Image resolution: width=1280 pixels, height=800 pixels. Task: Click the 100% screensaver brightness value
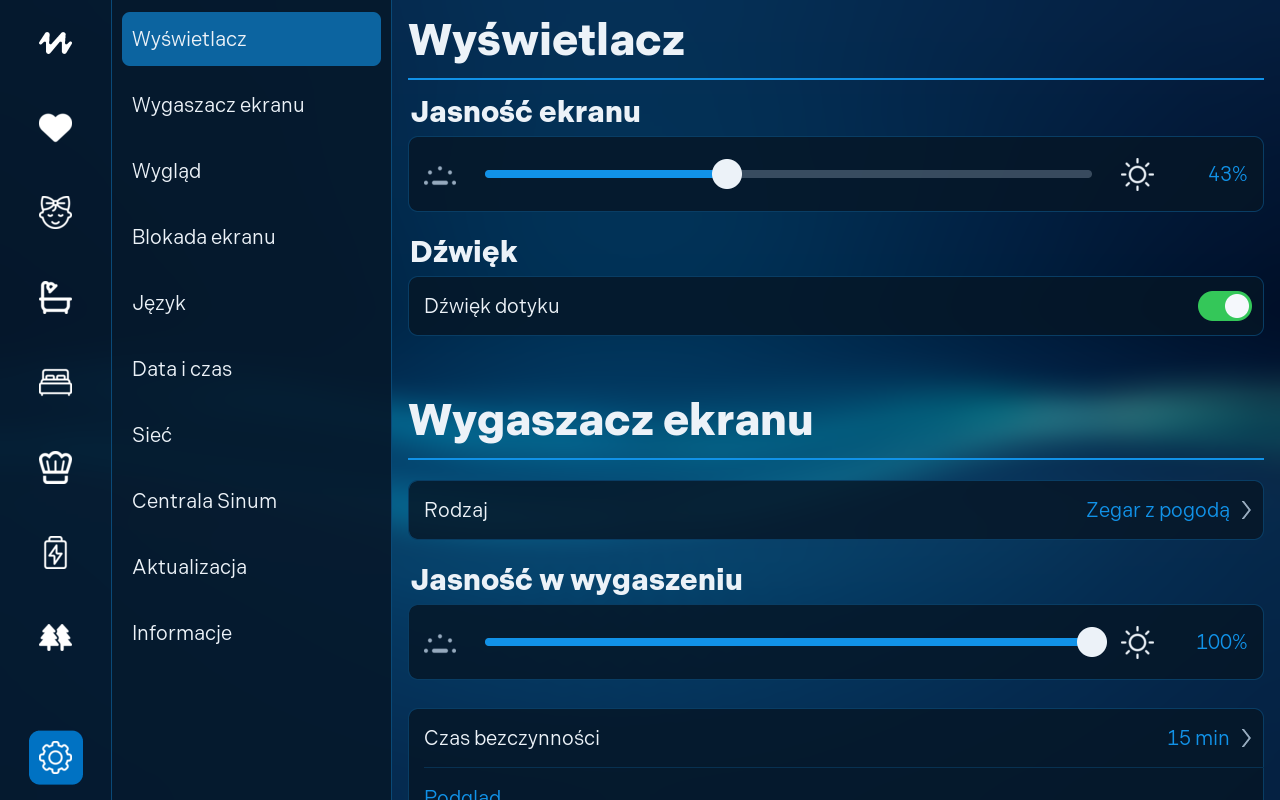1222,642
